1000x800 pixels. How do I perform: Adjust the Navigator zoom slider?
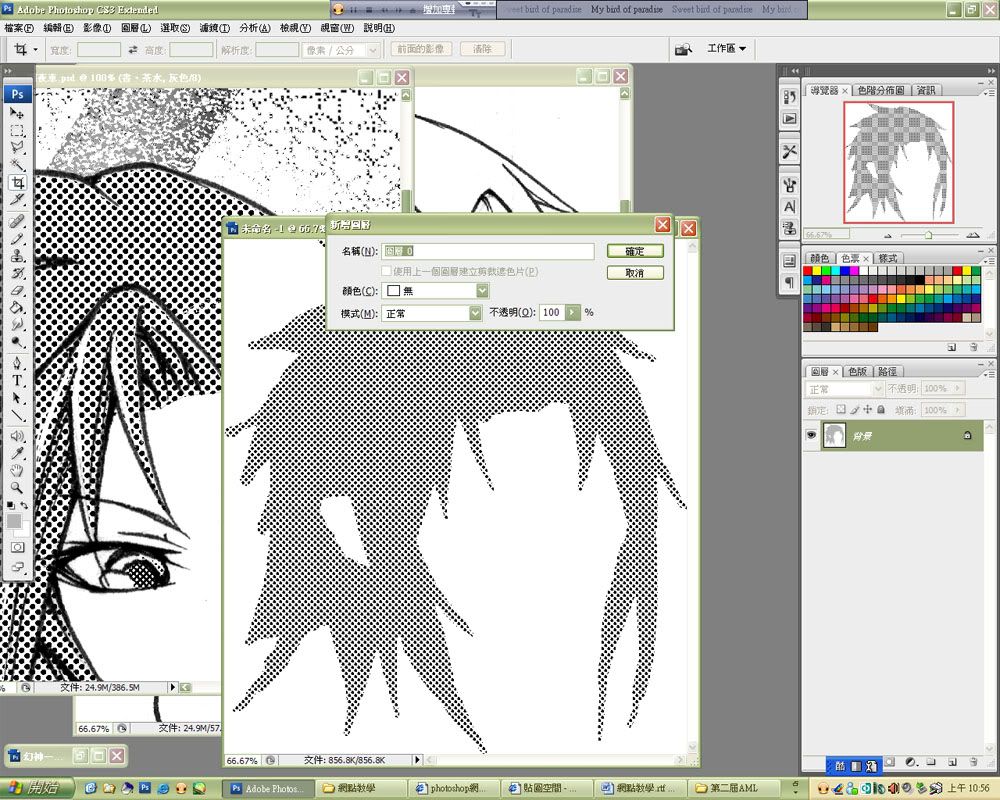(928, 235)
